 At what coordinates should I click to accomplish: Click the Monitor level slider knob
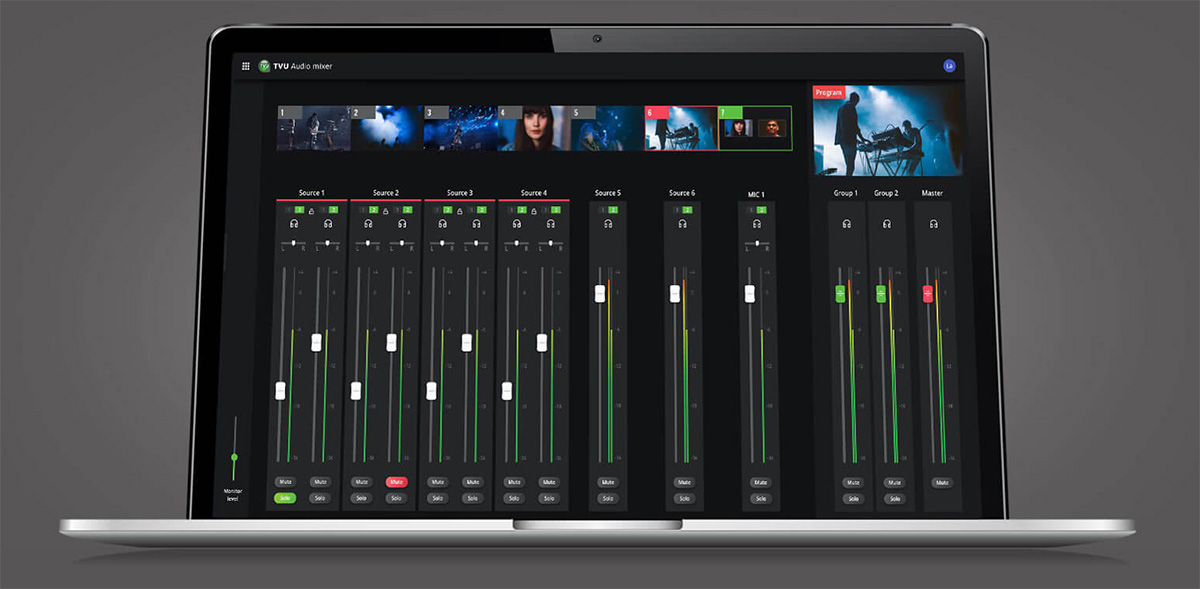click(x=234, y=458)
